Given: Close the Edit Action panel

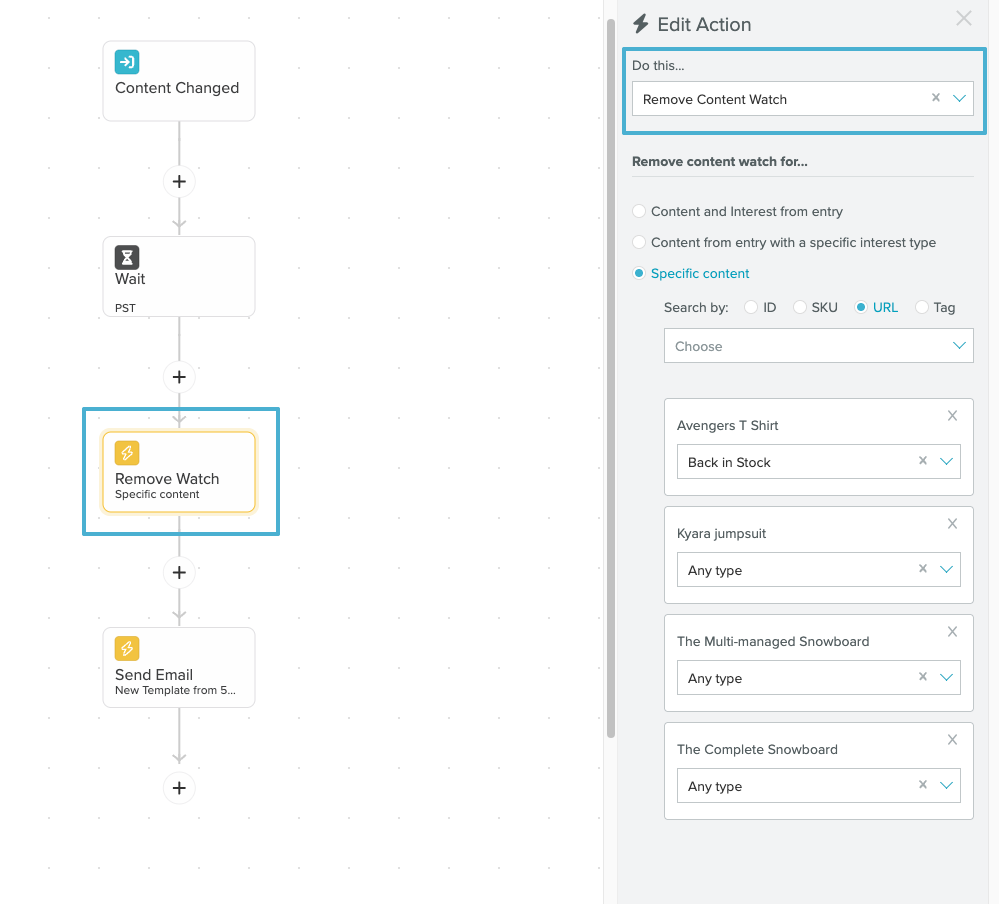Looking at the screenshot, I should pos(964,18).
